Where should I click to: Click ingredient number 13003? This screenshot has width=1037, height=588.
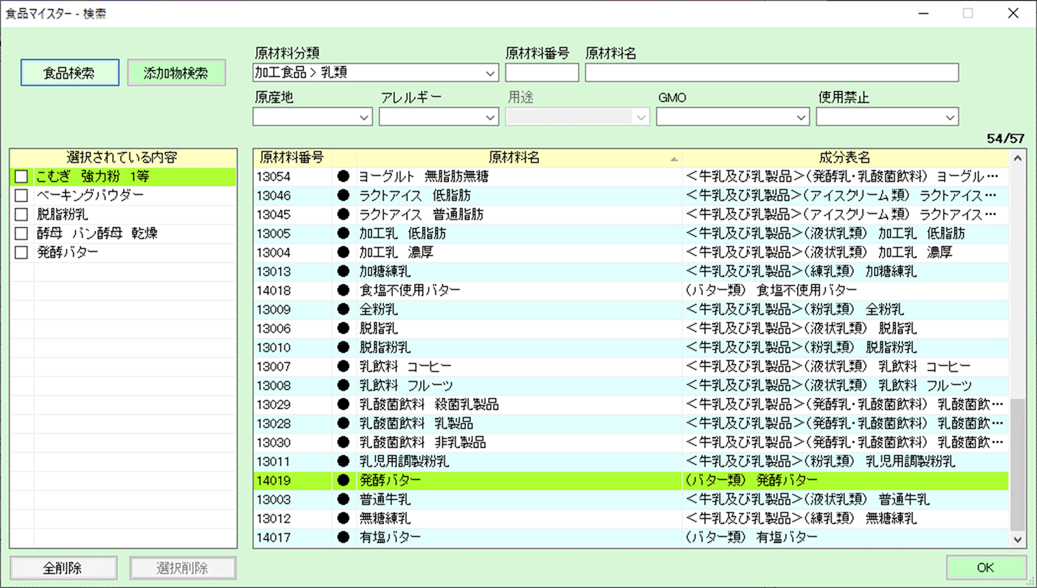point(274,499)
